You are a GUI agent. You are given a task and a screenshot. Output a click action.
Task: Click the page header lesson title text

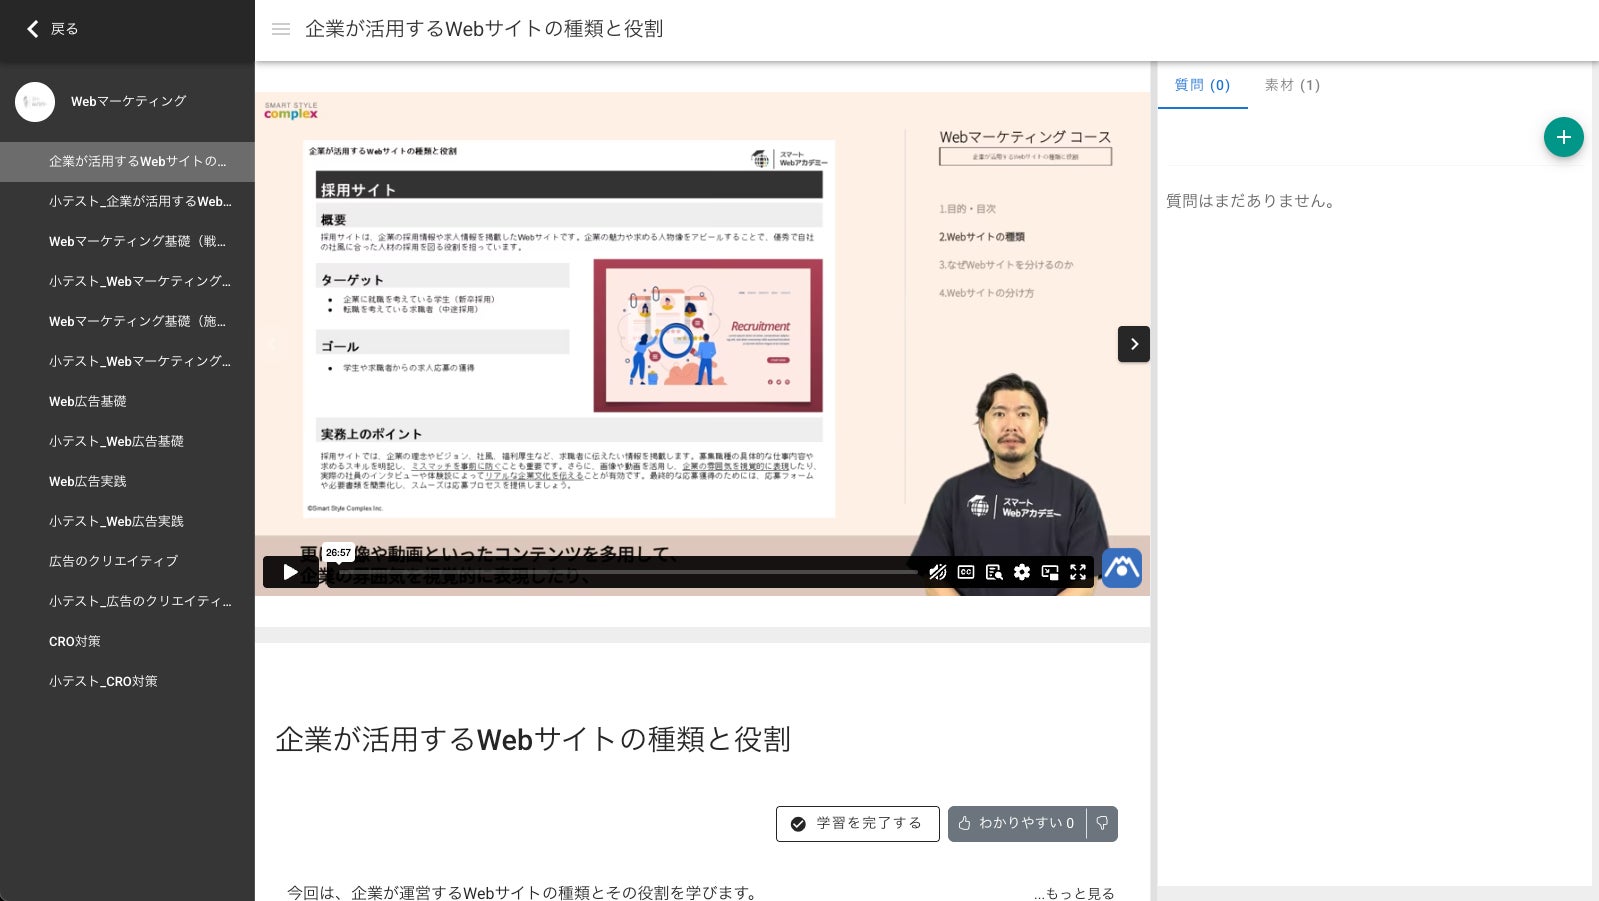(x=484, y=29)
